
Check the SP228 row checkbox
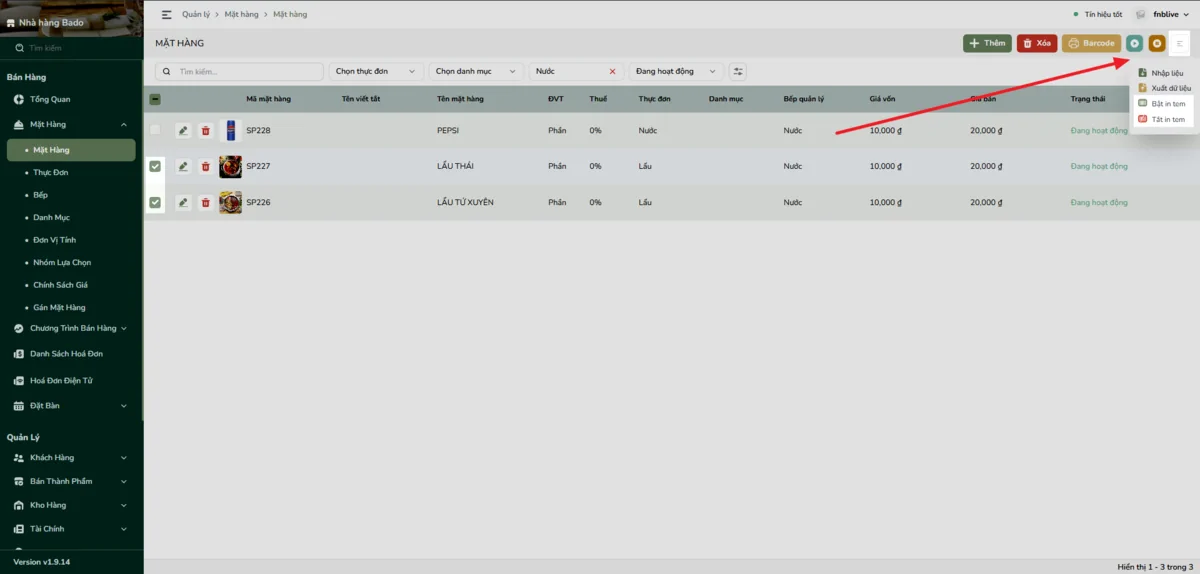[155, 130]
